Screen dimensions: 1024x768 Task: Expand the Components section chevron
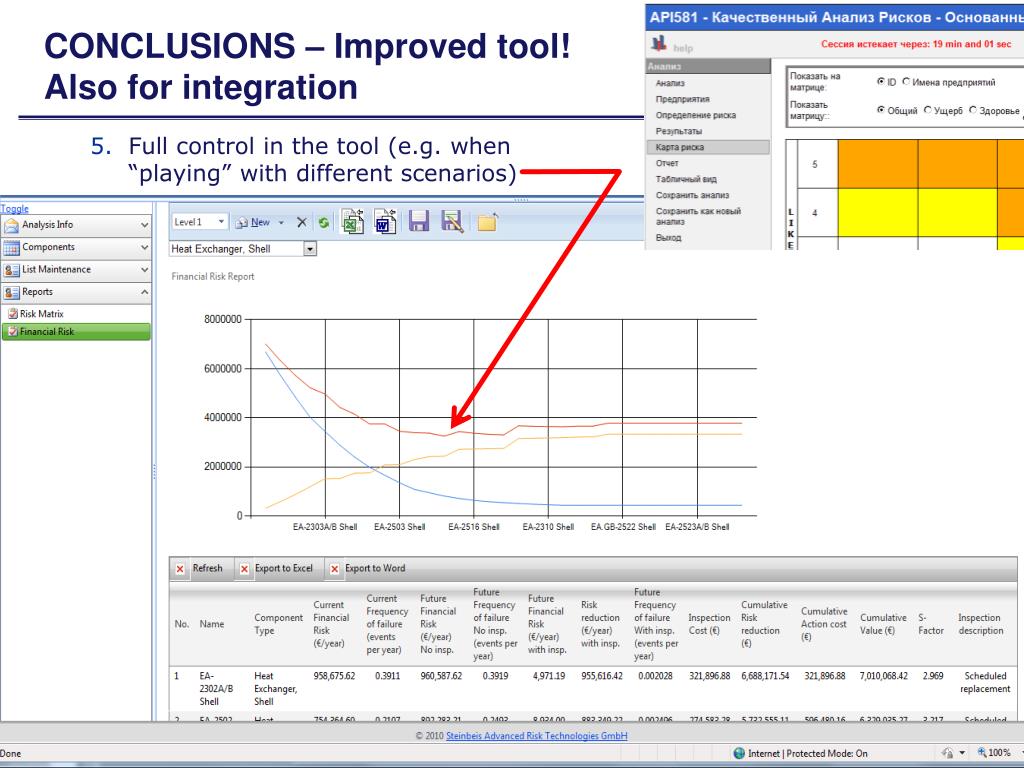144,248
